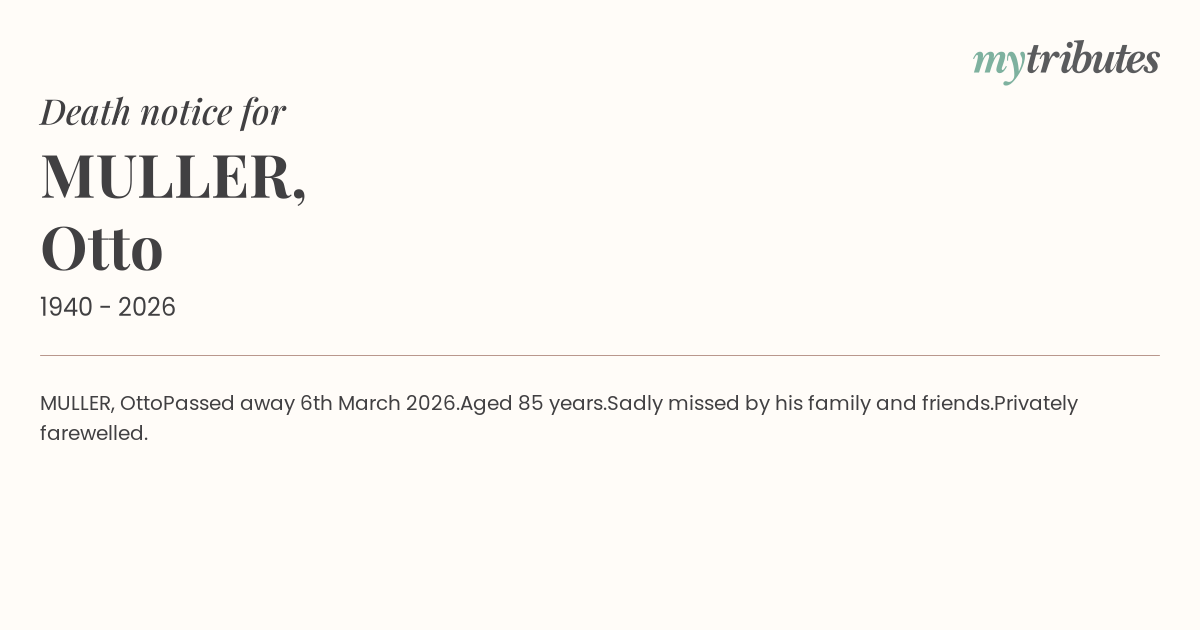Click the year range 1940 - 2026
This screenshot has width=1200, height=630.
[x=108, y=308]
